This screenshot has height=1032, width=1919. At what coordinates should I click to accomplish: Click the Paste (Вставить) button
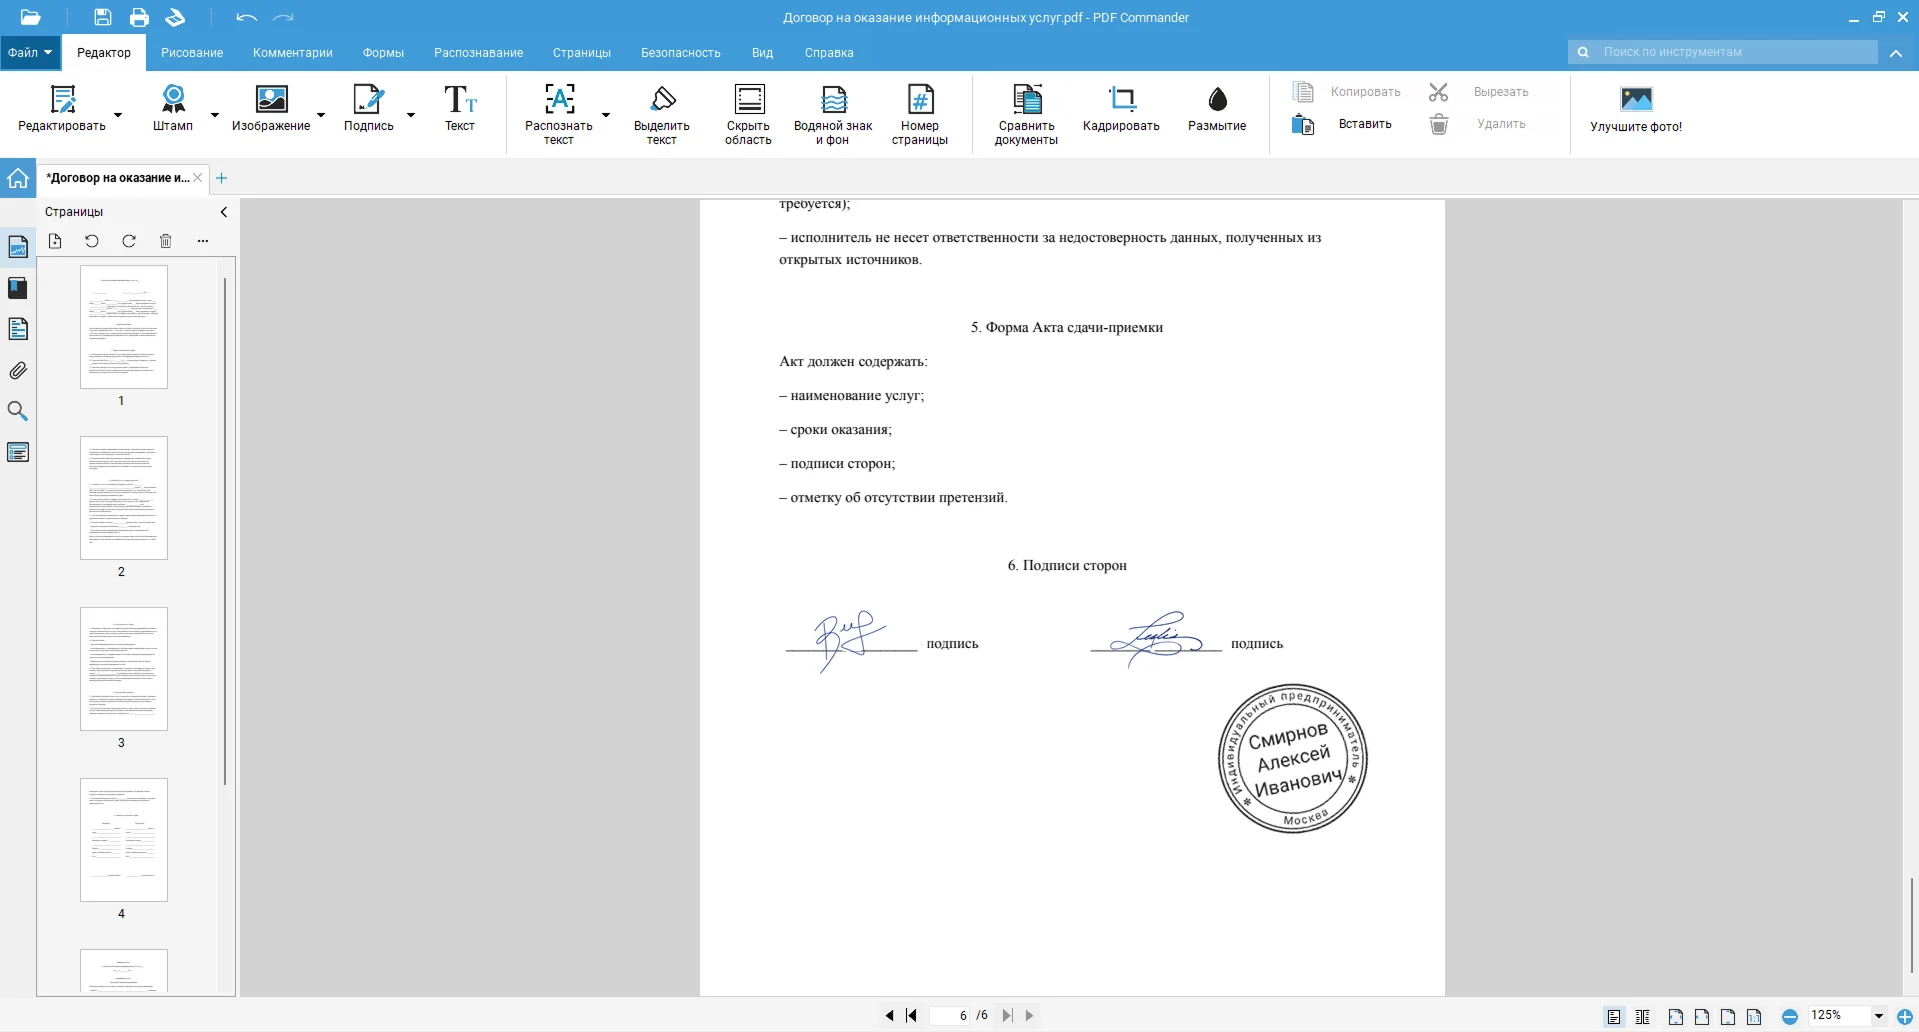point(1364,124)
